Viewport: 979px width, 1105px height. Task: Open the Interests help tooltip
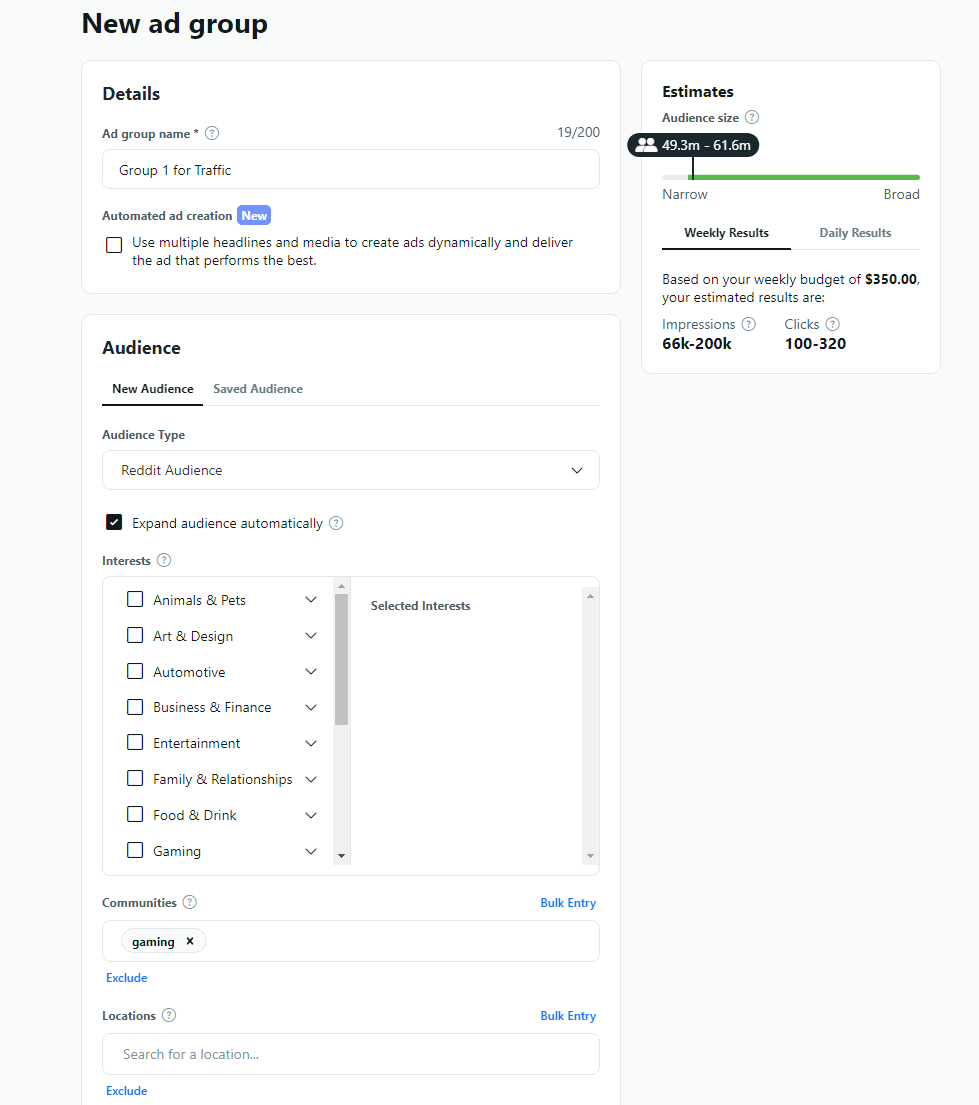[x=163, y=560]
